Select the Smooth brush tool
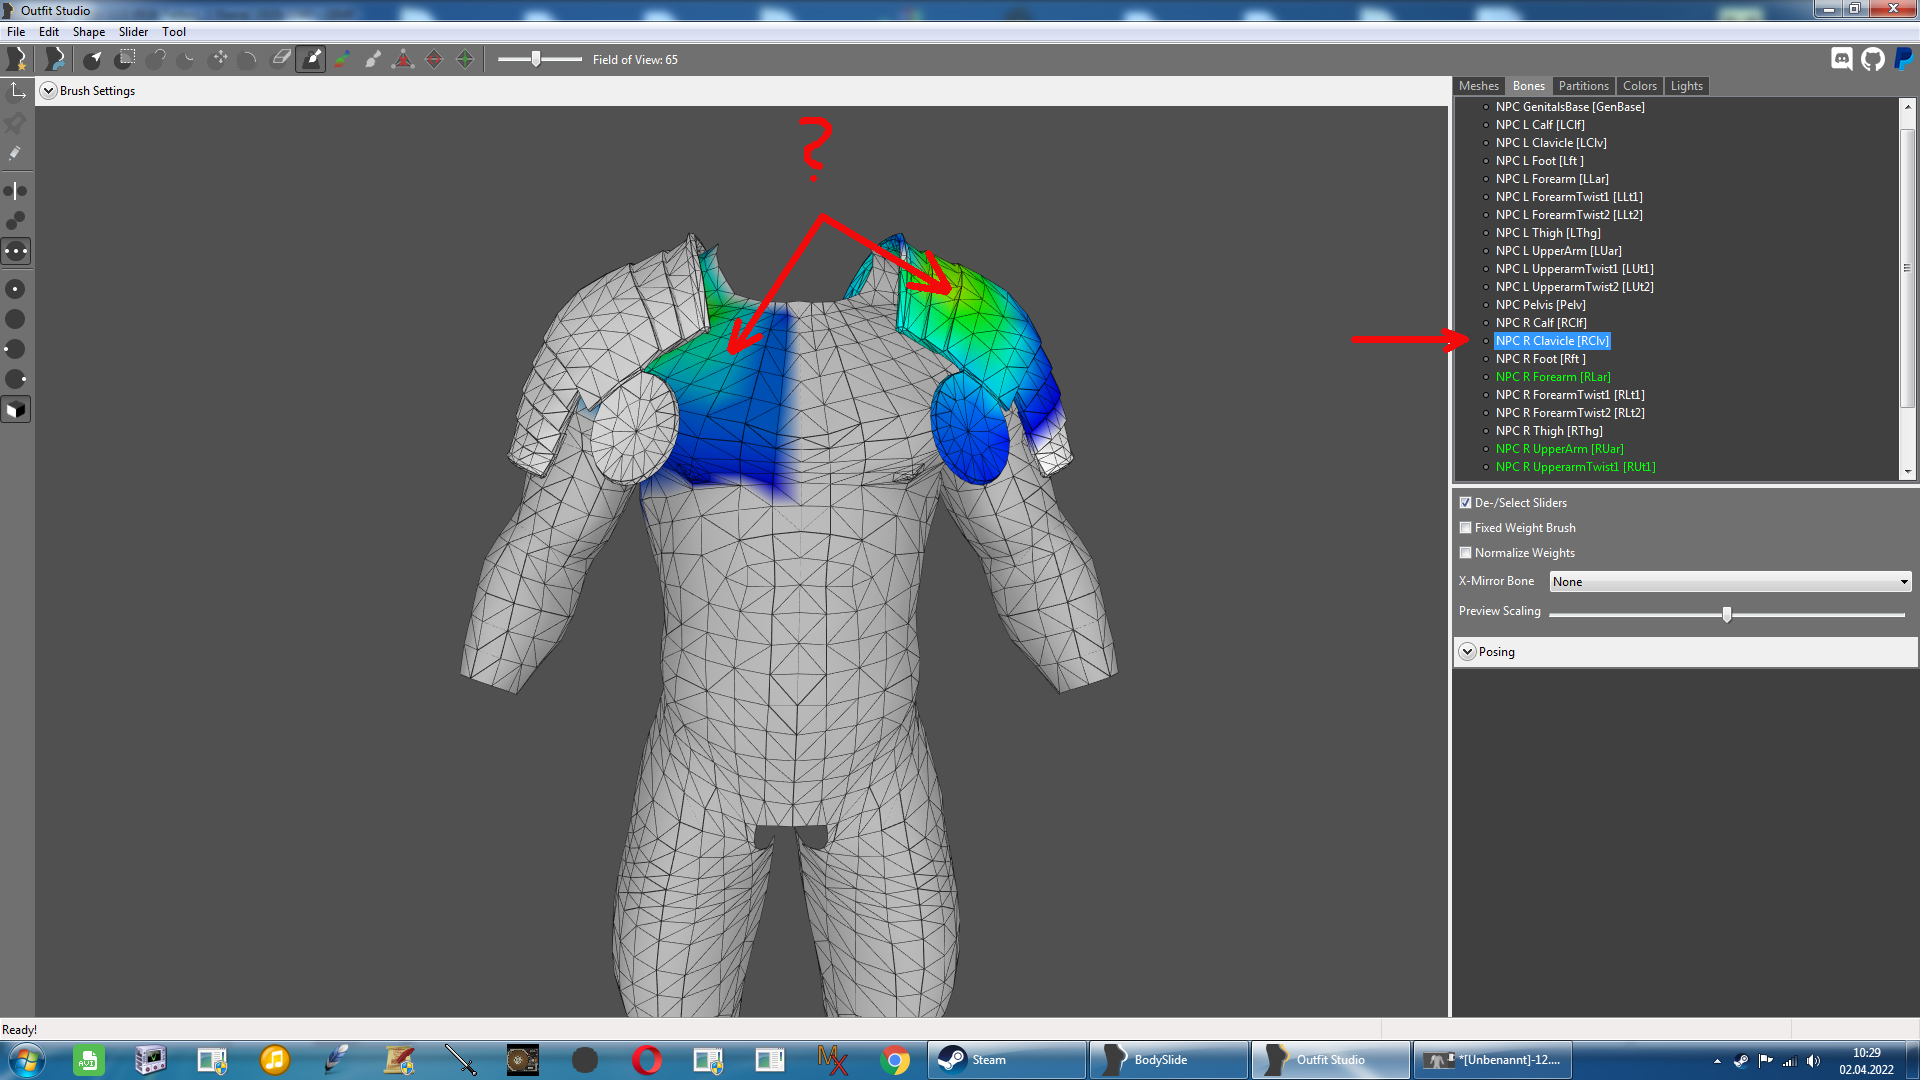The width and height of the screenshot is (1920, 1080). pyautogui.click(x=249, y=59)
